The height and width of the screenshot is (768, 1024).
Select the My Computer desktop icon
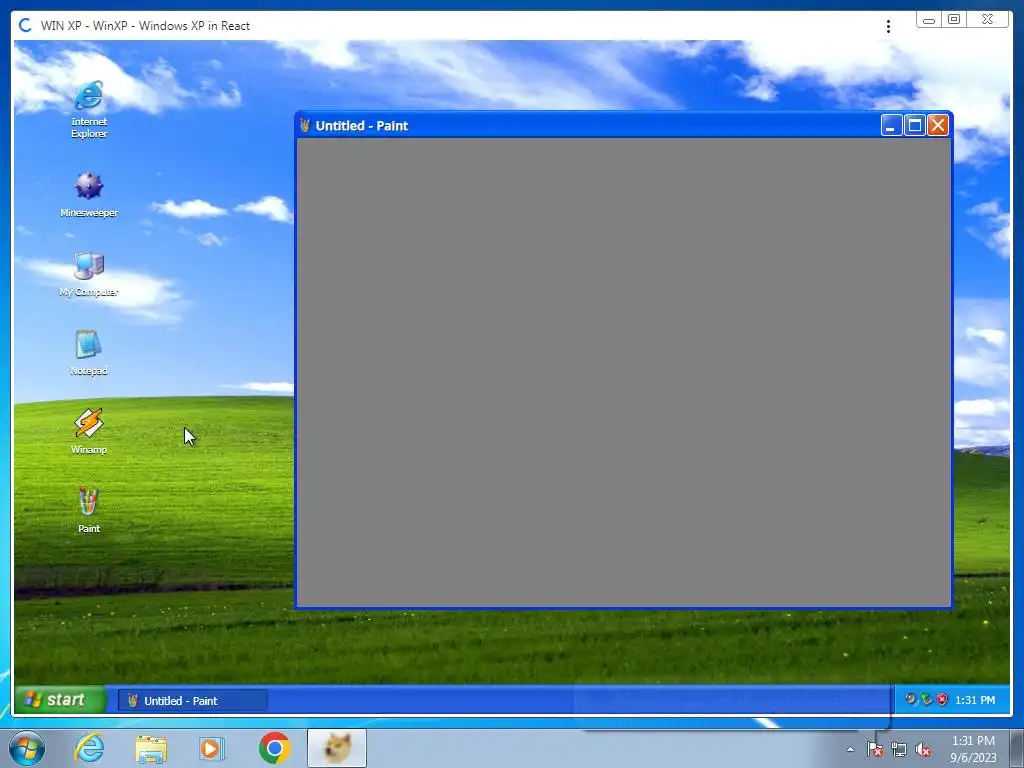(x=89, y=274)
